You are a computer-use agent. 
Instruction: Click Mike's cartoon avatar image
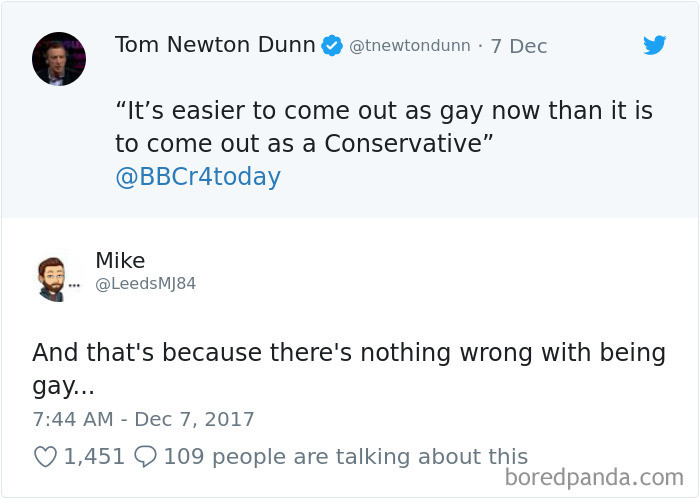pyautogui.click(x=51, y=277)
